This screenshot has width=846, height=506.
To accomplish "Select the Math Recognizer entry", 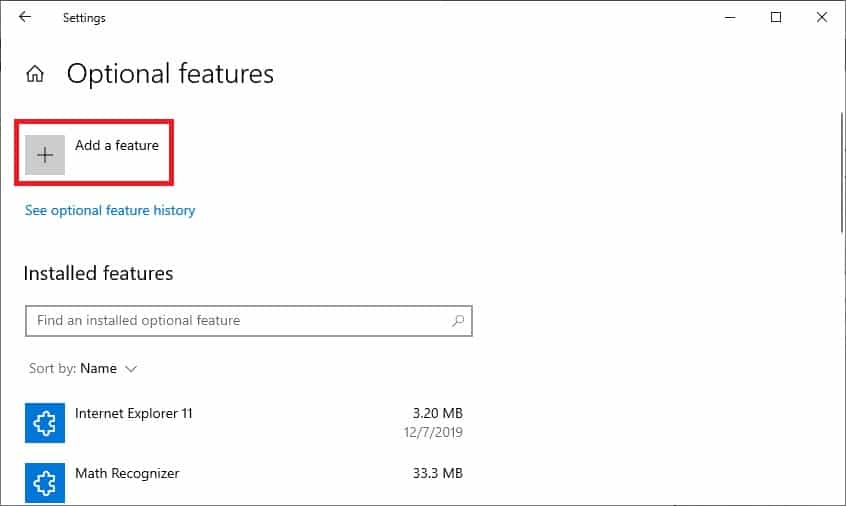I will click(x=244, y=483).
